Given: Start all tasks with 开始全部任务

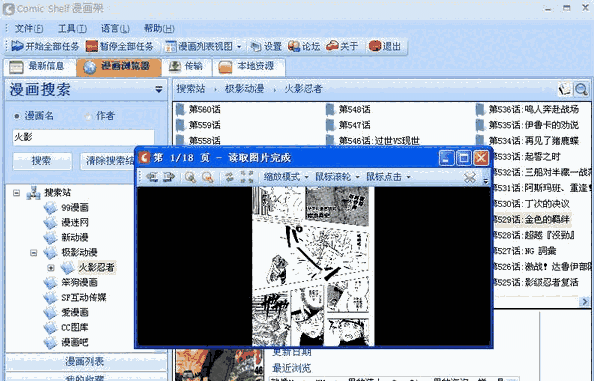Looking at the screenshot, I should point(45,47).
